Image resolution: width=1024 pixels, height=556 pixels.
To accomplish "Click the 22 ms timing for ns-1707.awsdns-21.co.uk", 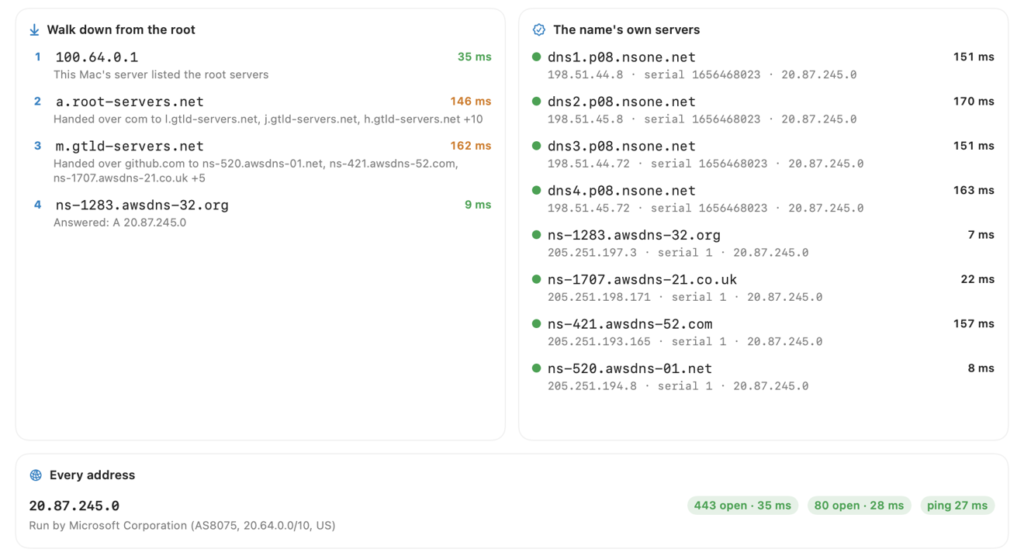I will (978, 279).
